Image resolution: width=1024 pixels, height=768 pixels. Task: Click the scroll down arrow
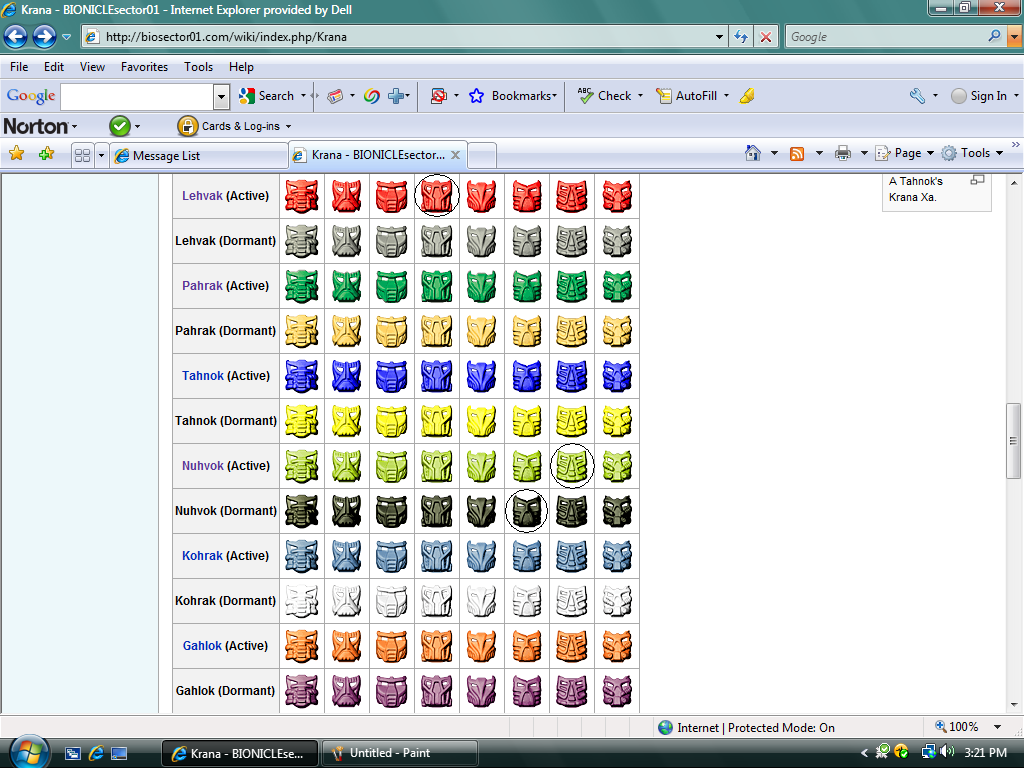click(x=1014, y=705)
